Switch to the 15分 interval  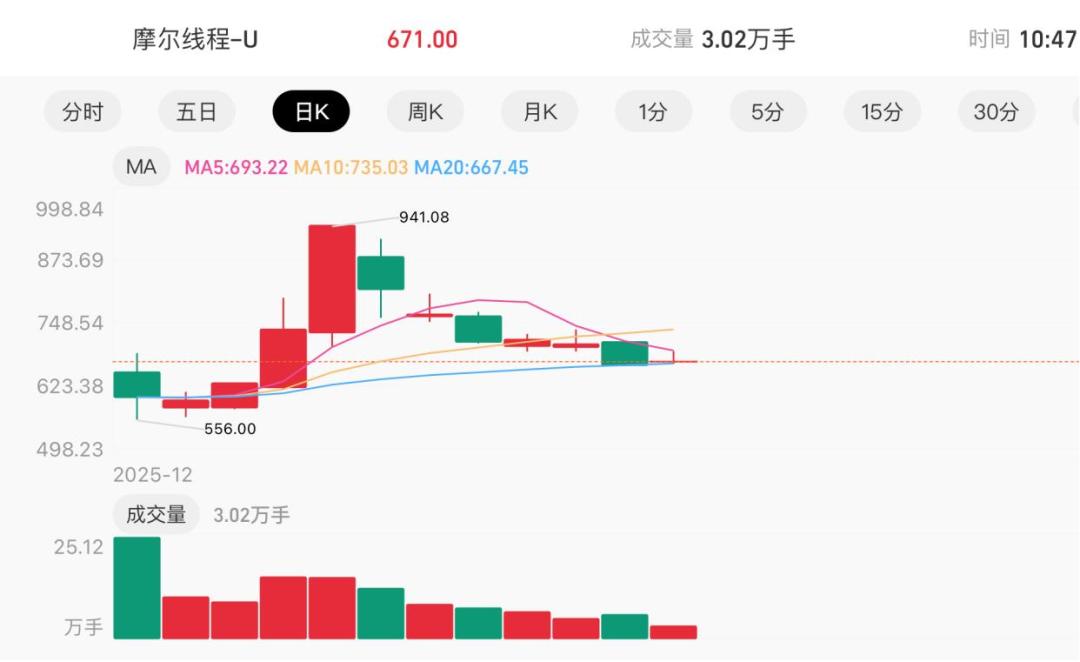click(x=881, y=112)
